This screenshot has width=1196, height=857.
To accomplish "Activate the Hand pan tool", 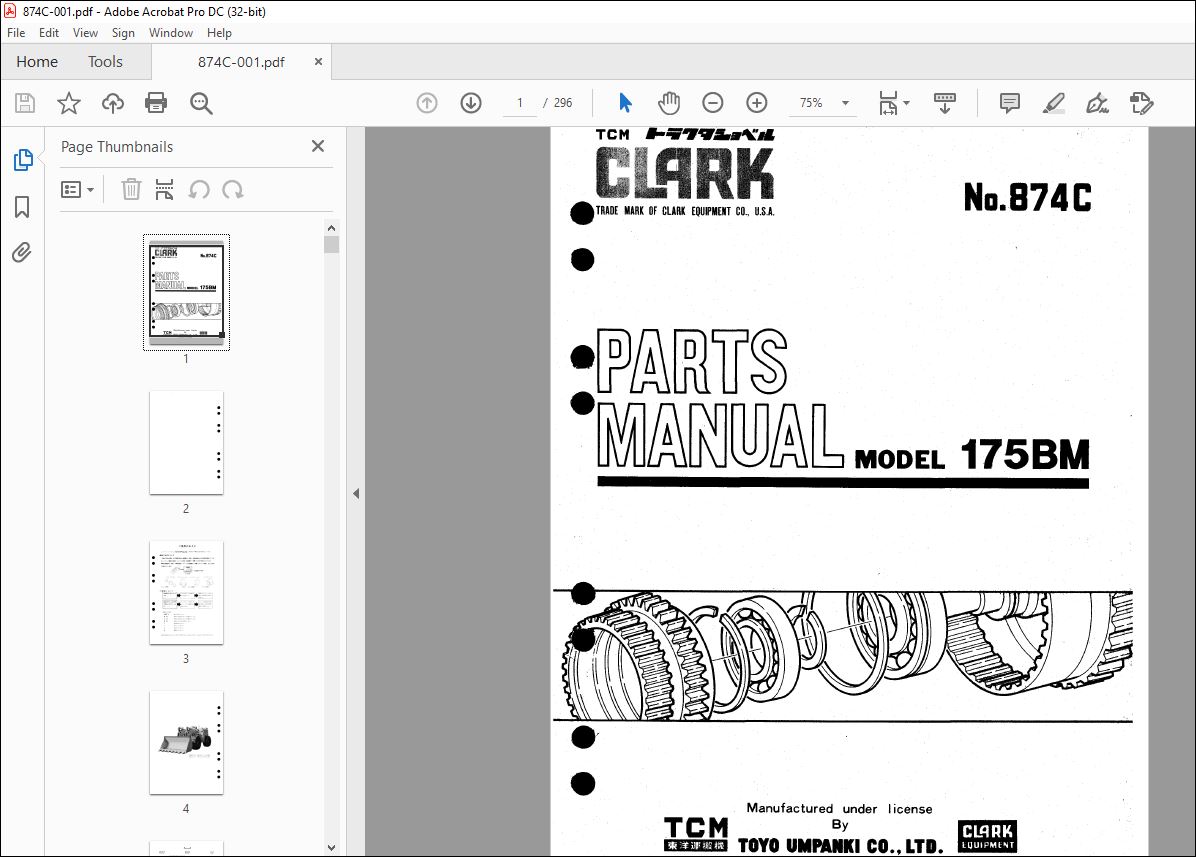I will coord(669,103).
